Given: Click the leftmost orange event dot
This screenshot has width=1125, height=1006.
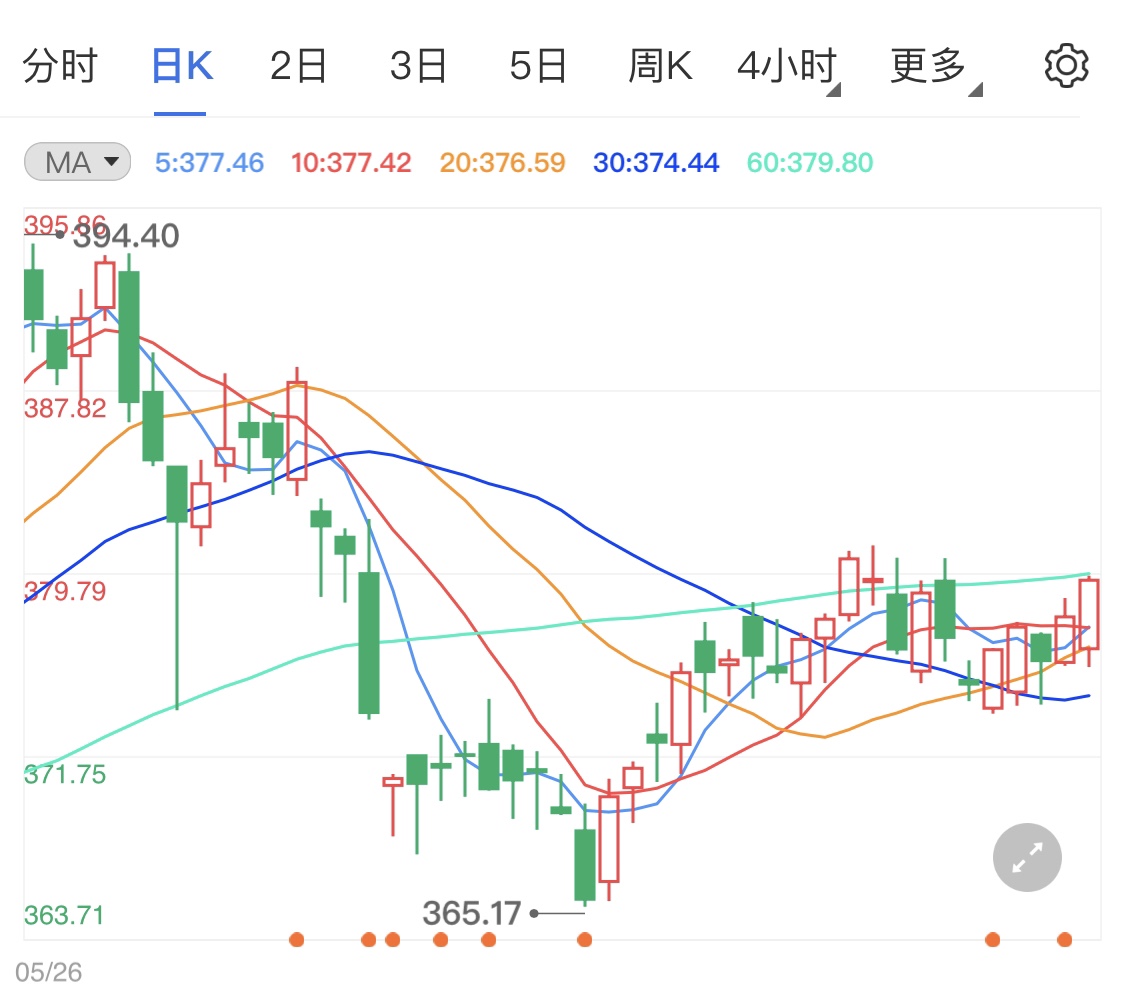Looking at the screenshot, I should coord(297,940).
